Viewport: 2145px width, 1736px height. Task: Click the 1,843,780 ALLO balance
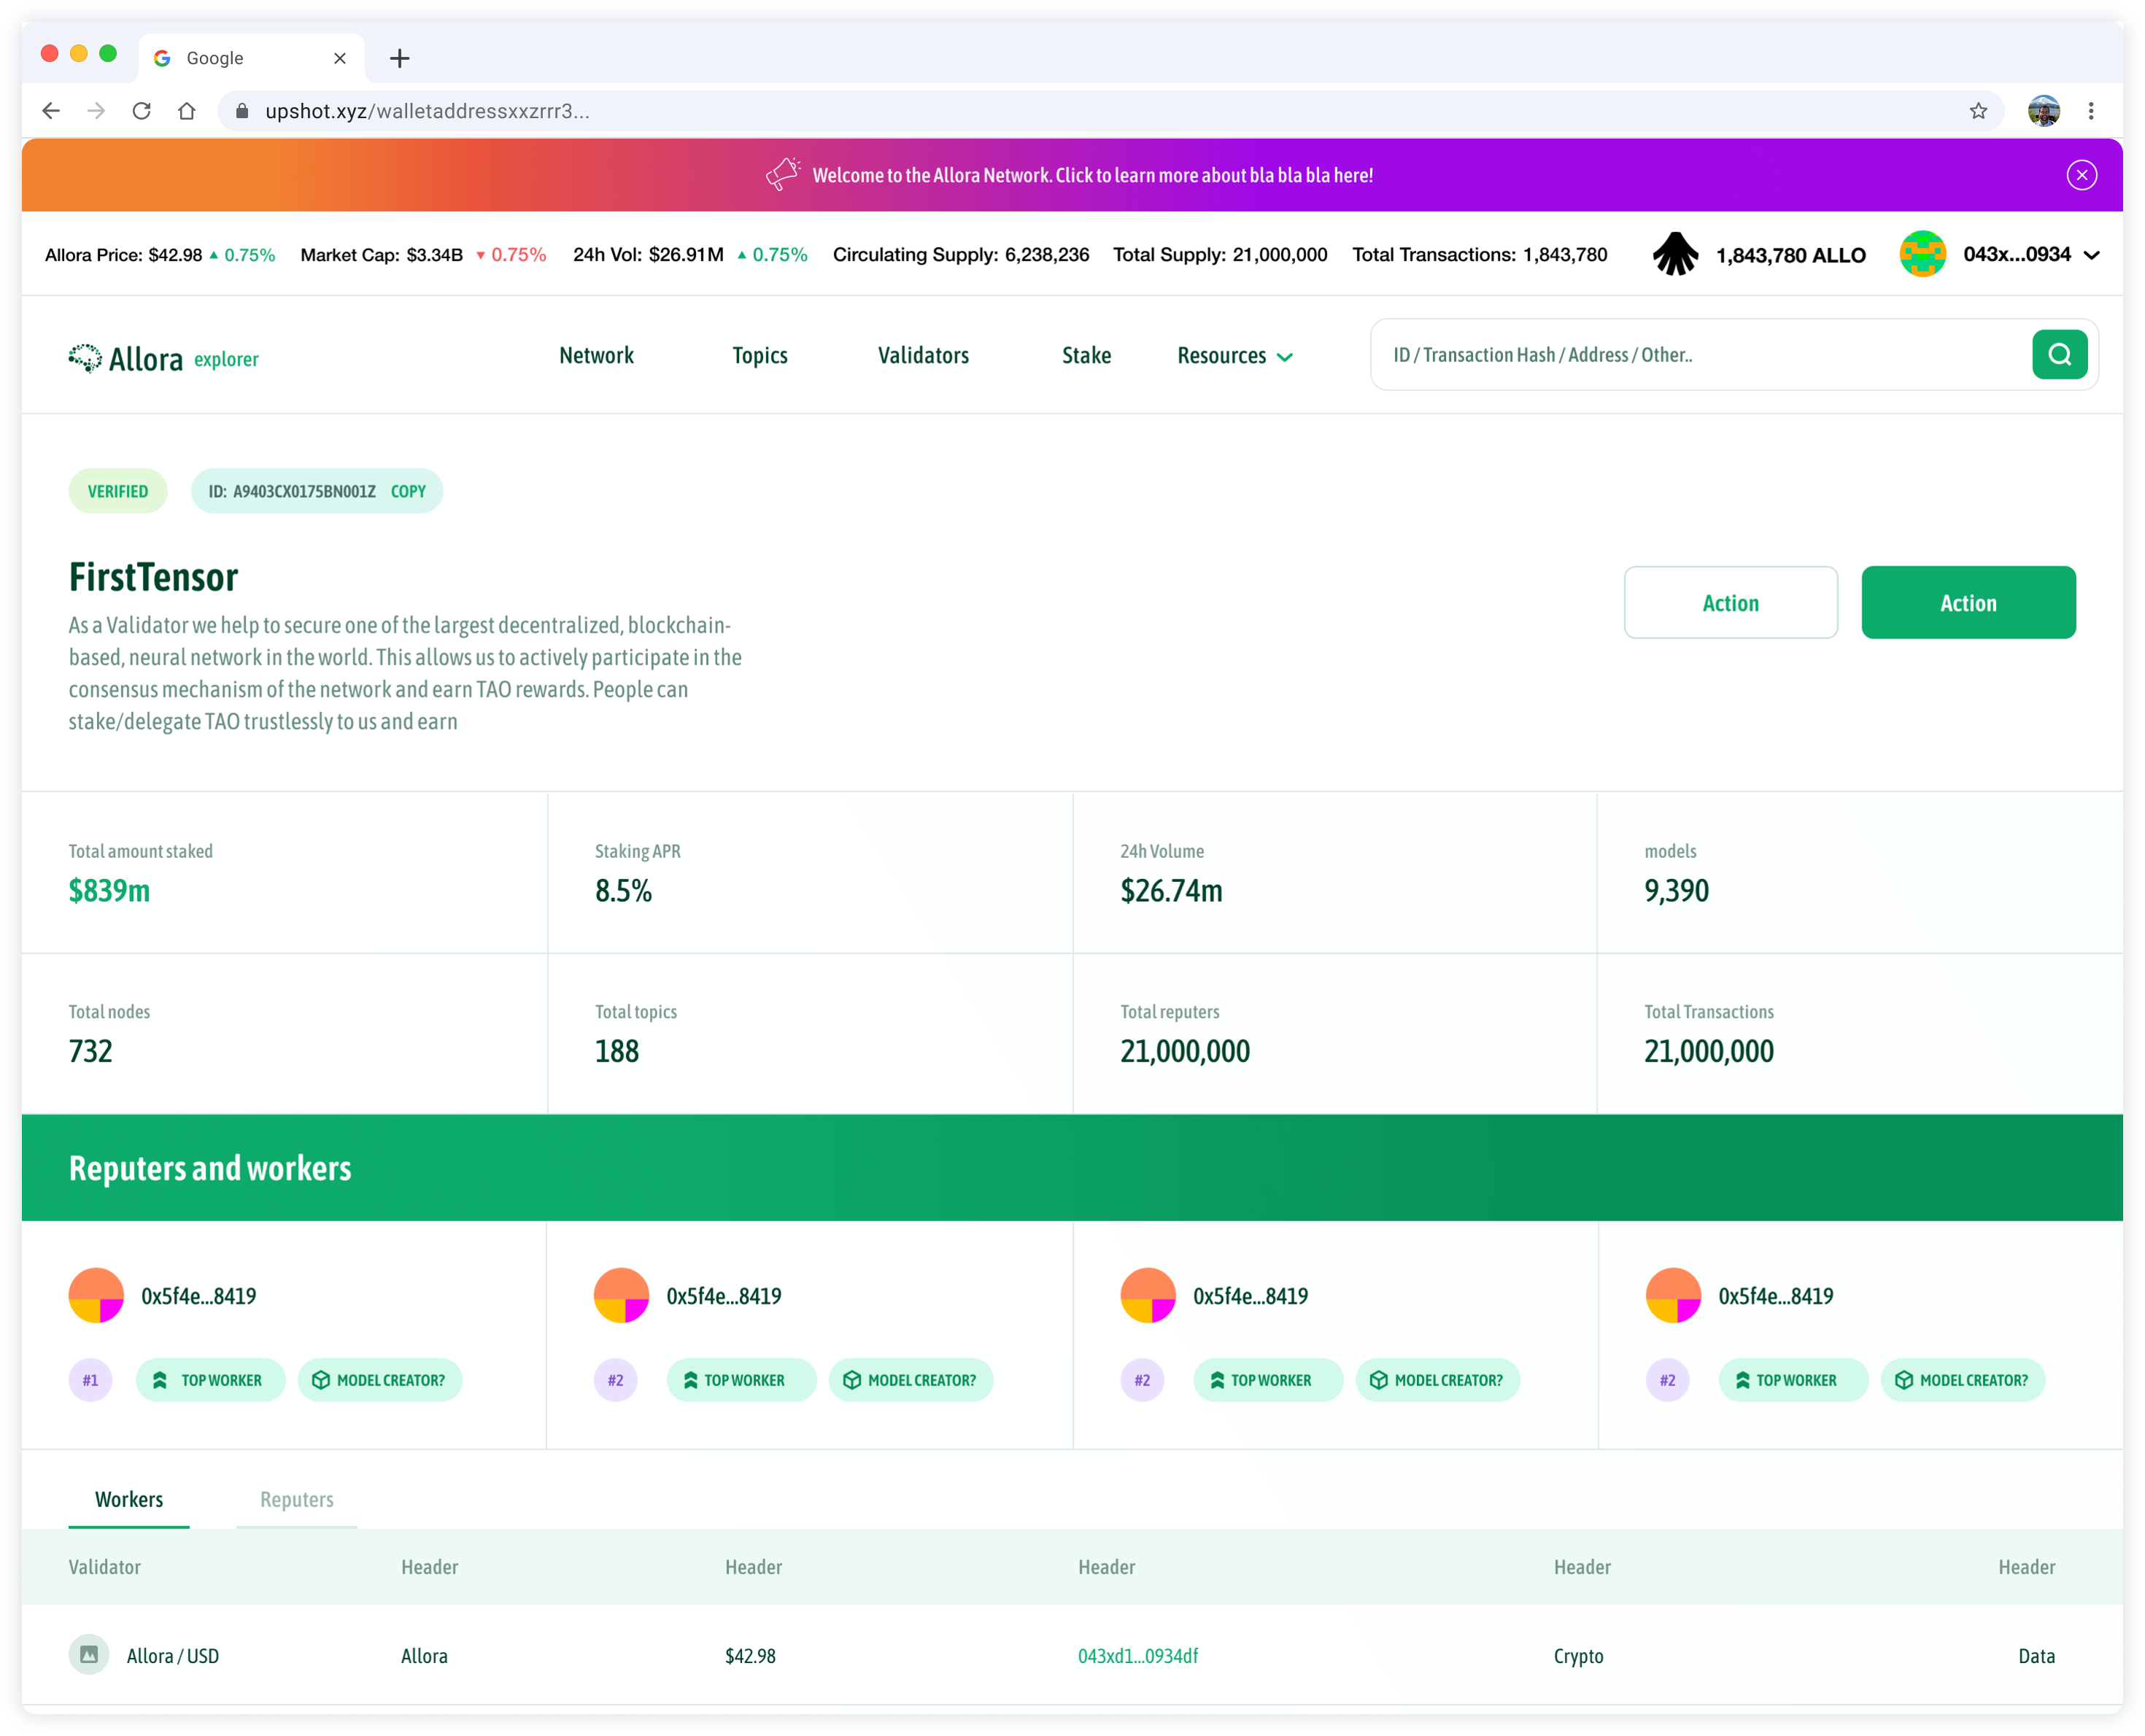coord(1790,255)
